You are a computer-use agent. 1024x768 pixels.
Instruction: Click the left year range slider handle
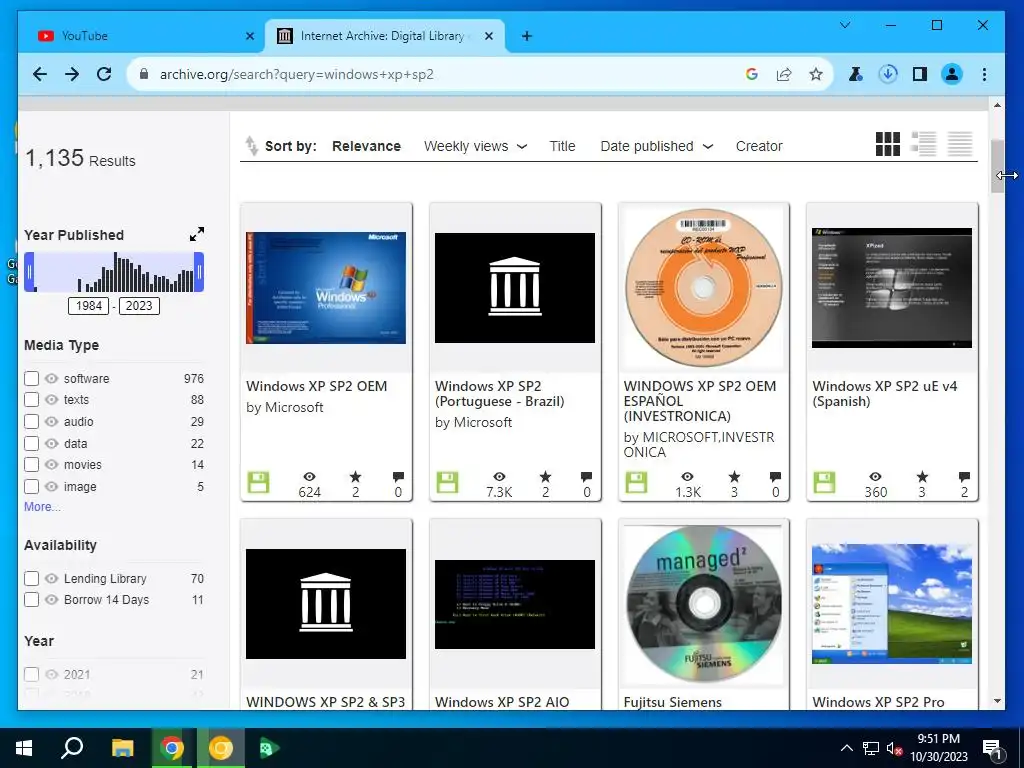(29, 272)
